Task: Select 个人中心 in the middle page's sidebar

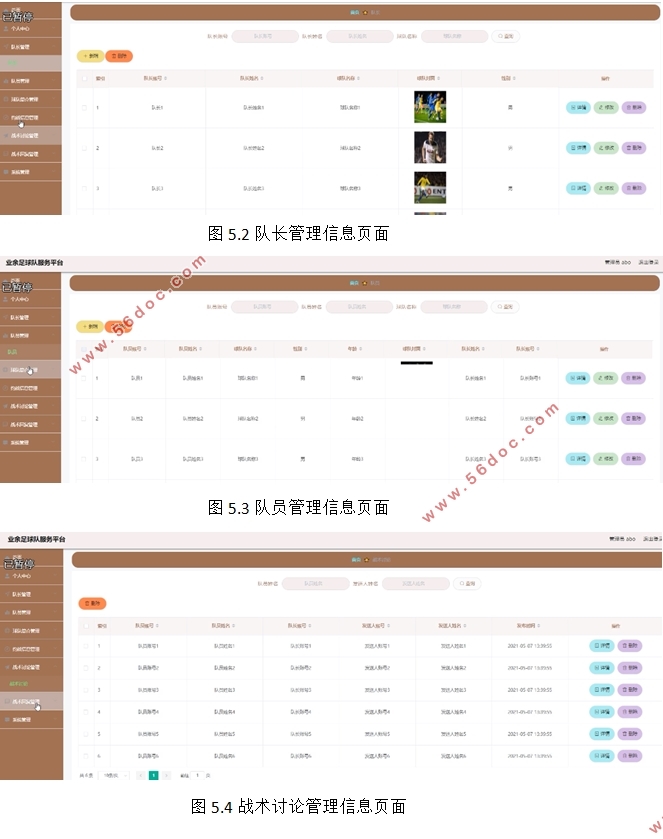Action: [22, 297]
